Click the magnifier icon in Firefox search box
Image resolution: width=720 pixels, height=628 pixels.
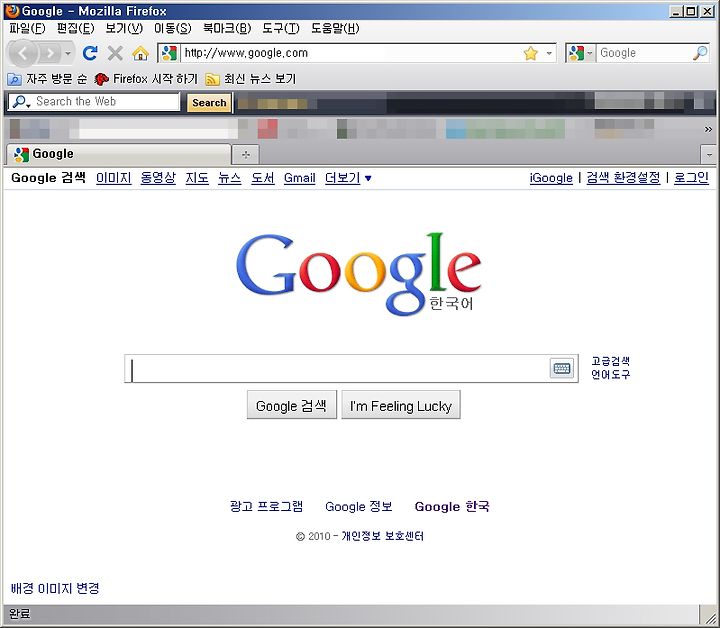coord(700,53)
